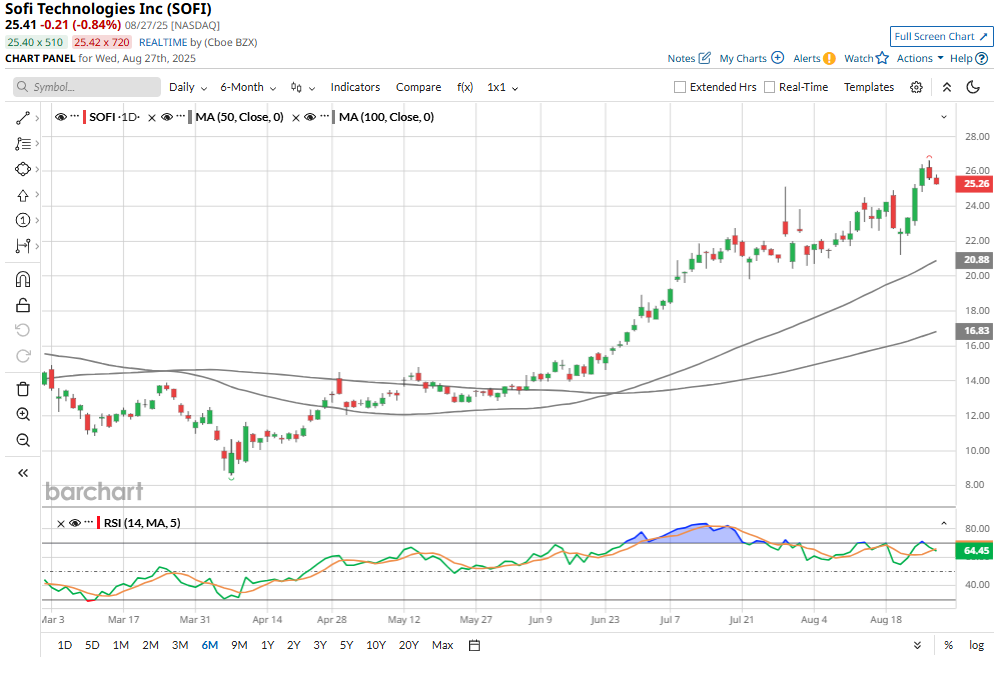Open the text and notes annotation tool
This screenshot has width=1002, height=683.
pos(23,144)
